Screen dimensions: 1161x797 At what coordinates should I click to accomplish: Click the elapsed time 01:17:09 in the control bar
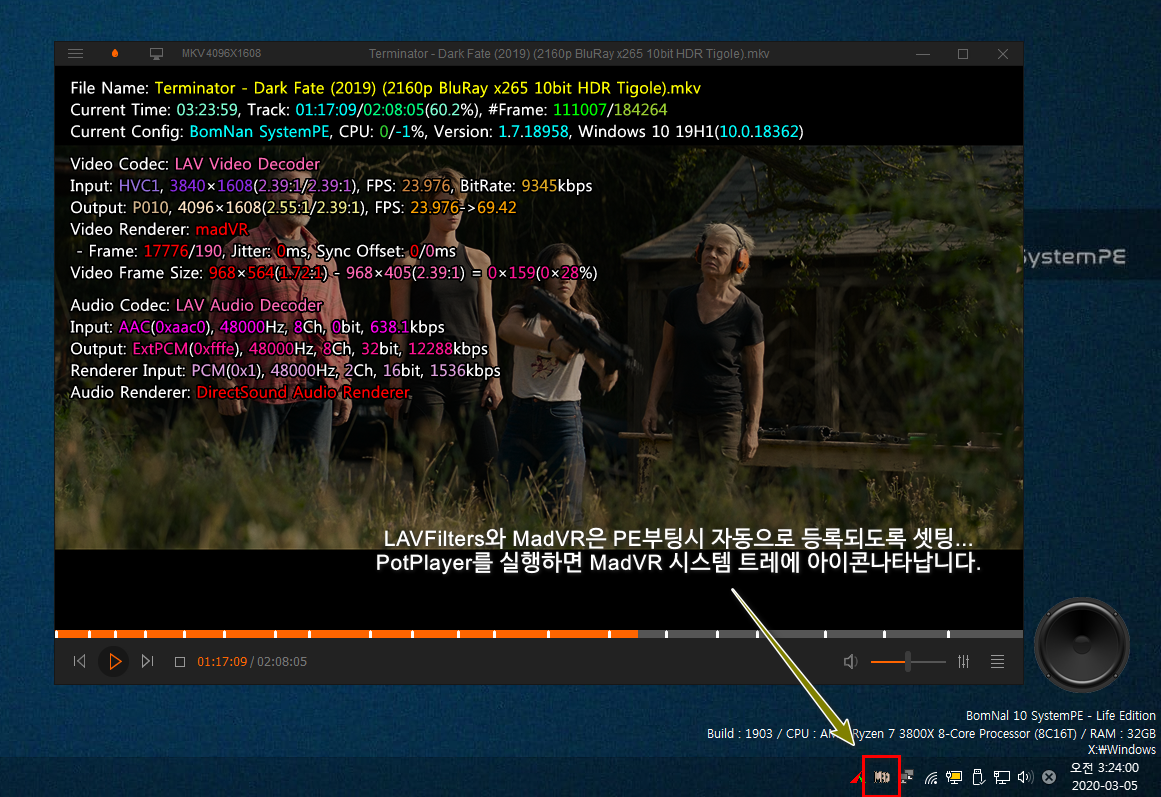(222, 661)
